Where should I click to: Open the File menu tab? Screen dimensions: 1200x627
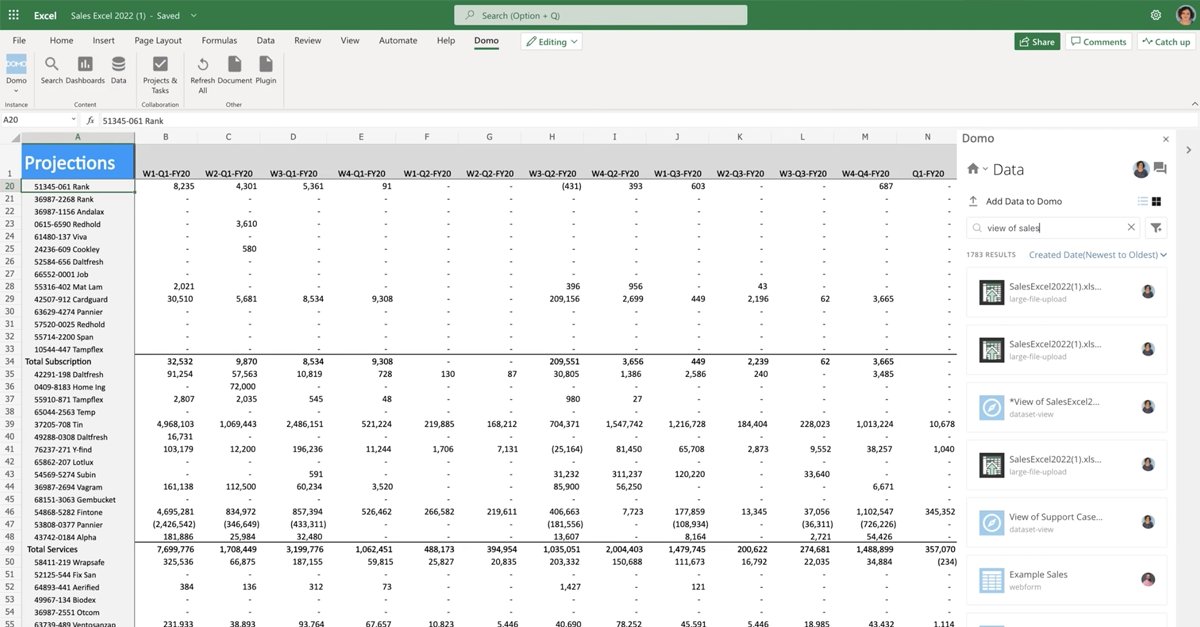coord(18,41)
